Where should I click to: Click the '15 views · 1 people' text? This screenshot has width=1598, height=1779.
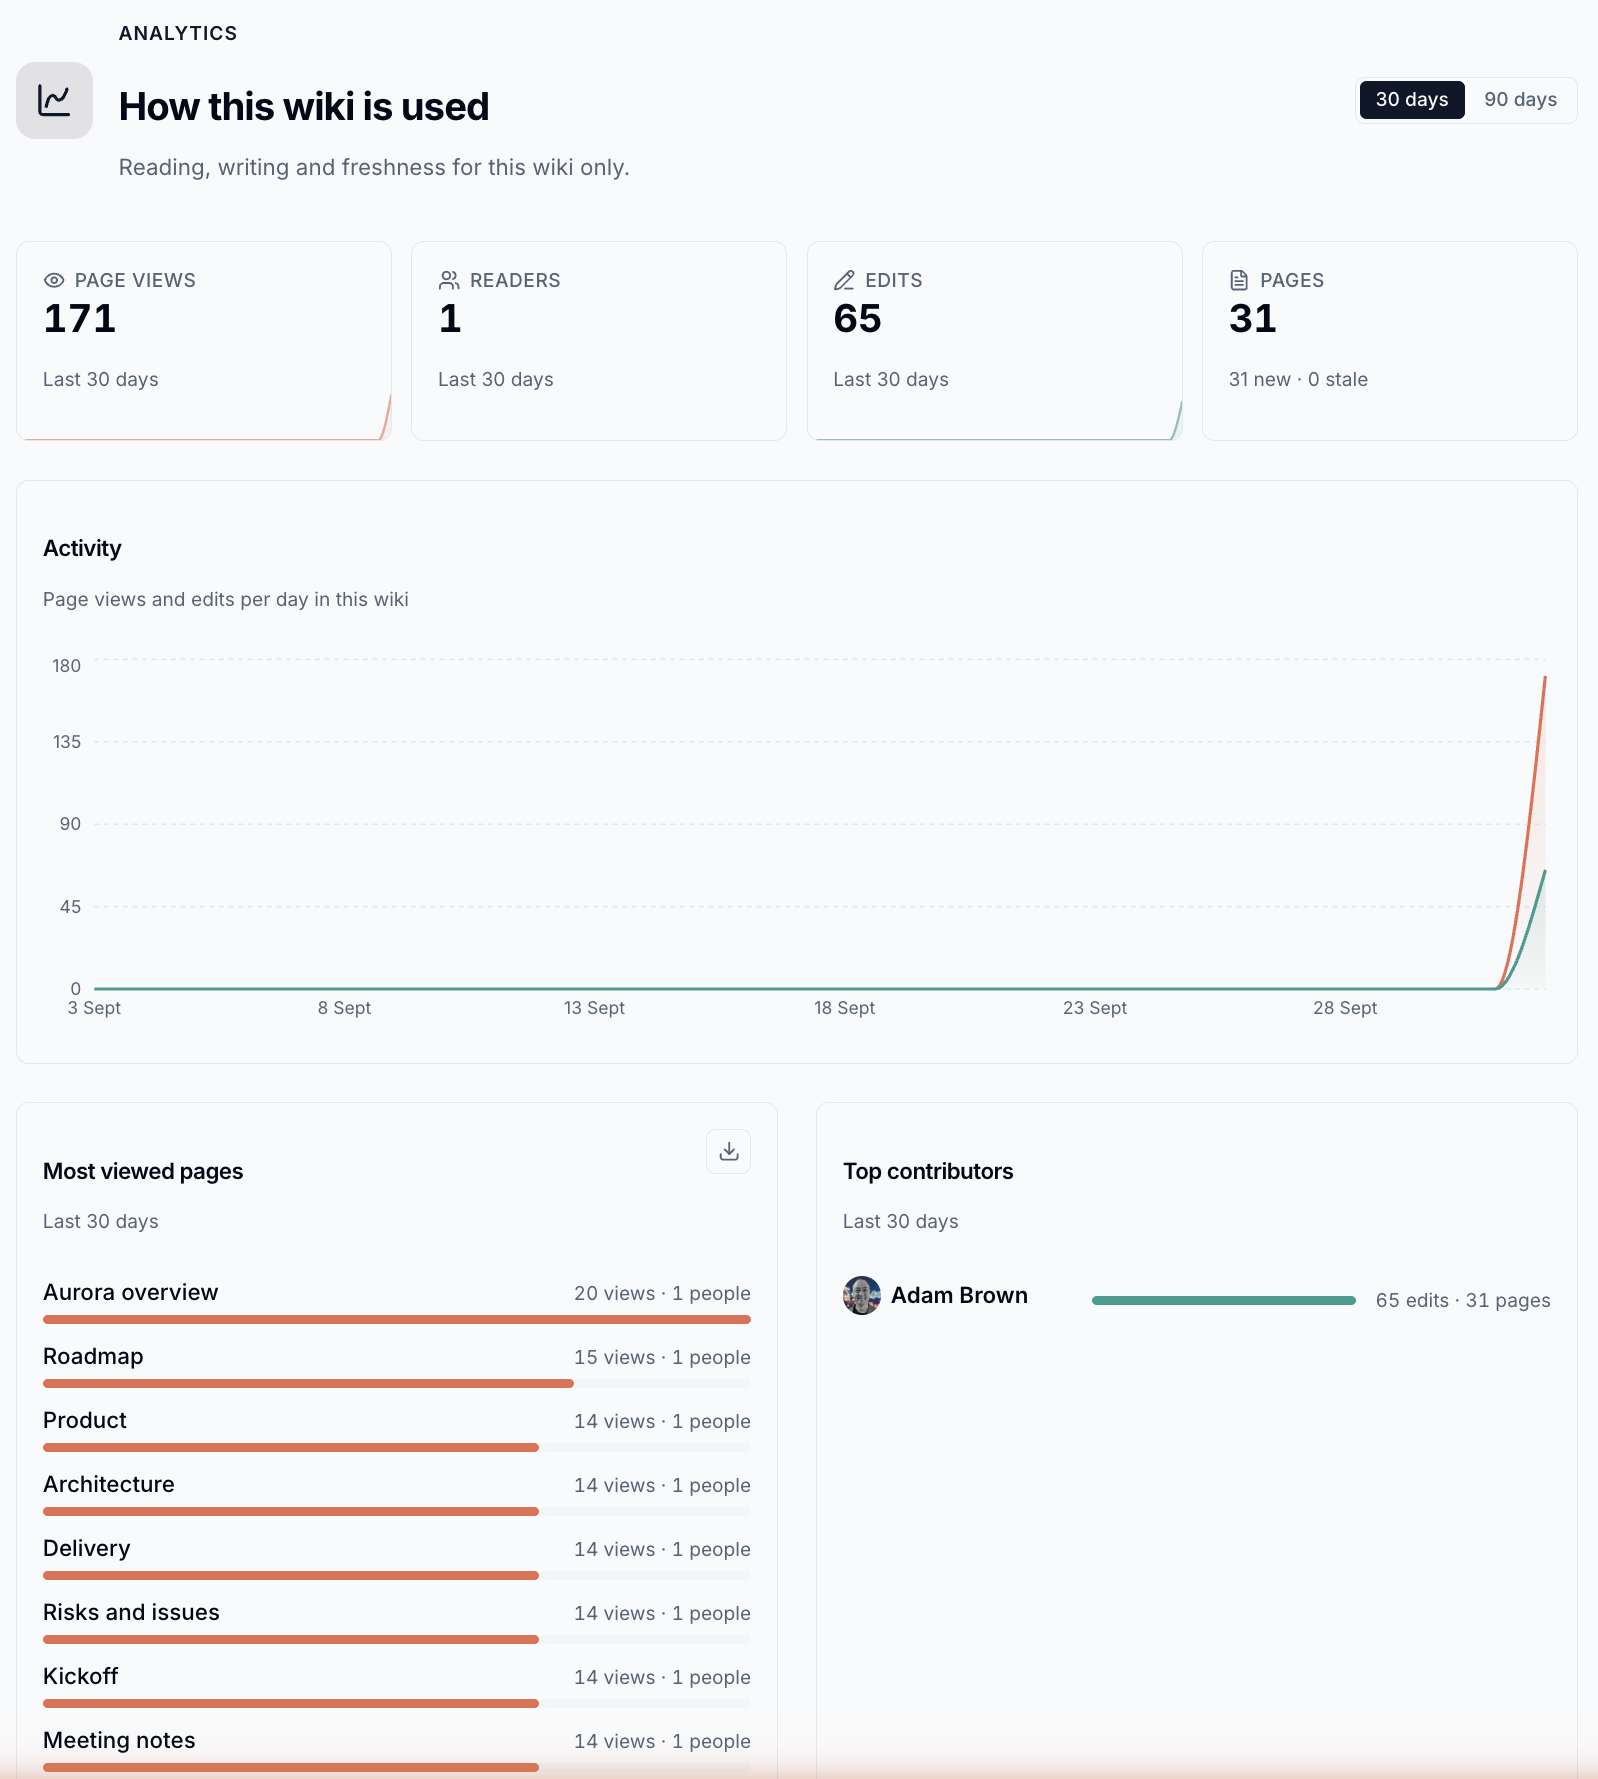pyautogui.click(x=662, y=1357)
